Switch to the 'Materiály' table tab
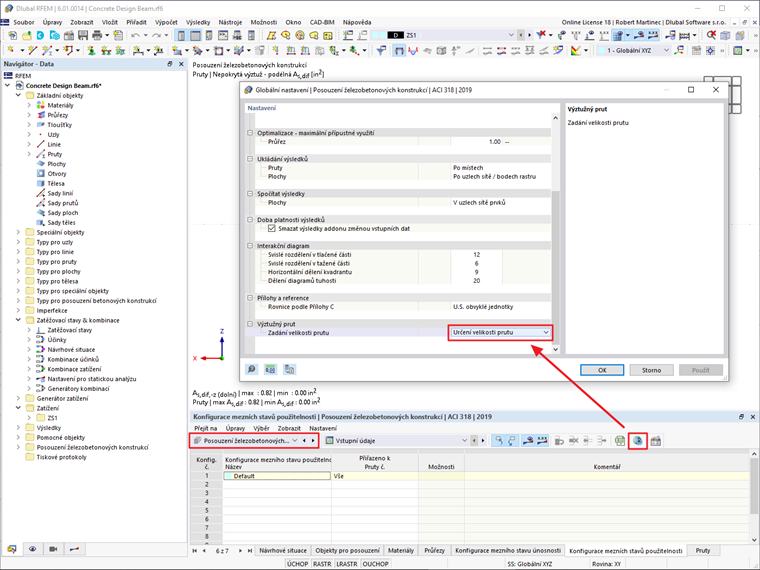Image resolution: width=760 pixels, height=570 pixels. 401,551
